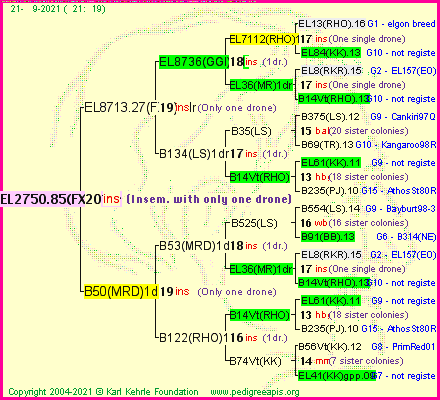Click the B74Vt(KK) node
This screenshot has height=400, width=440.
(x=256, y=361)
